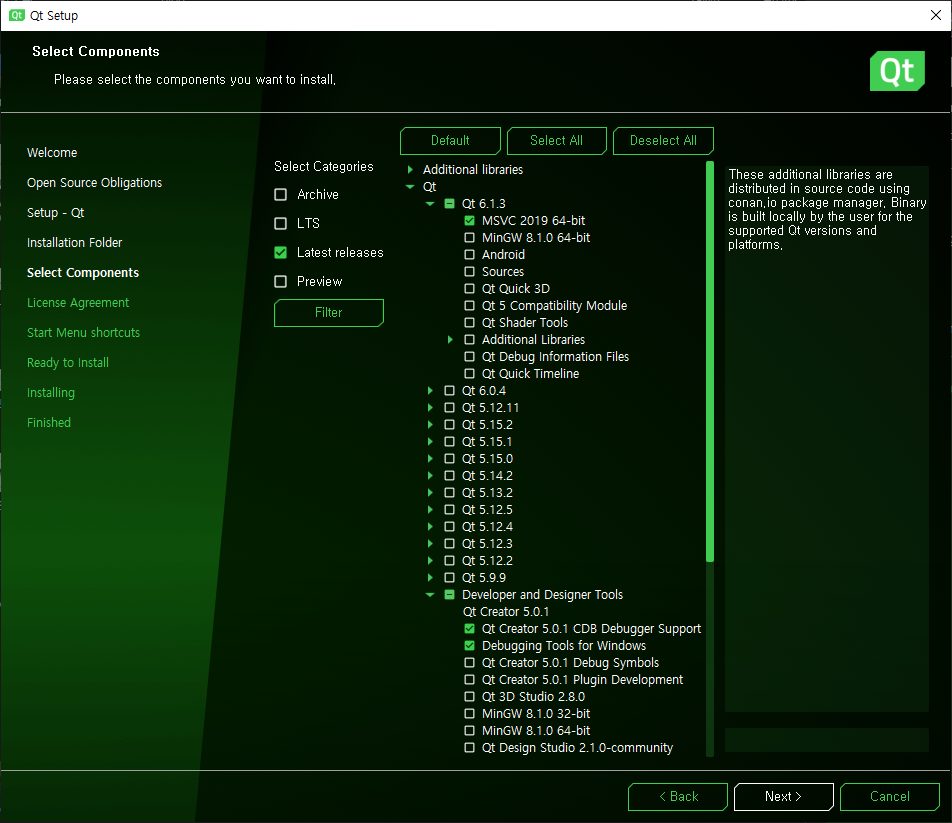Enable the Archive category checkbox

coord(280,194)
